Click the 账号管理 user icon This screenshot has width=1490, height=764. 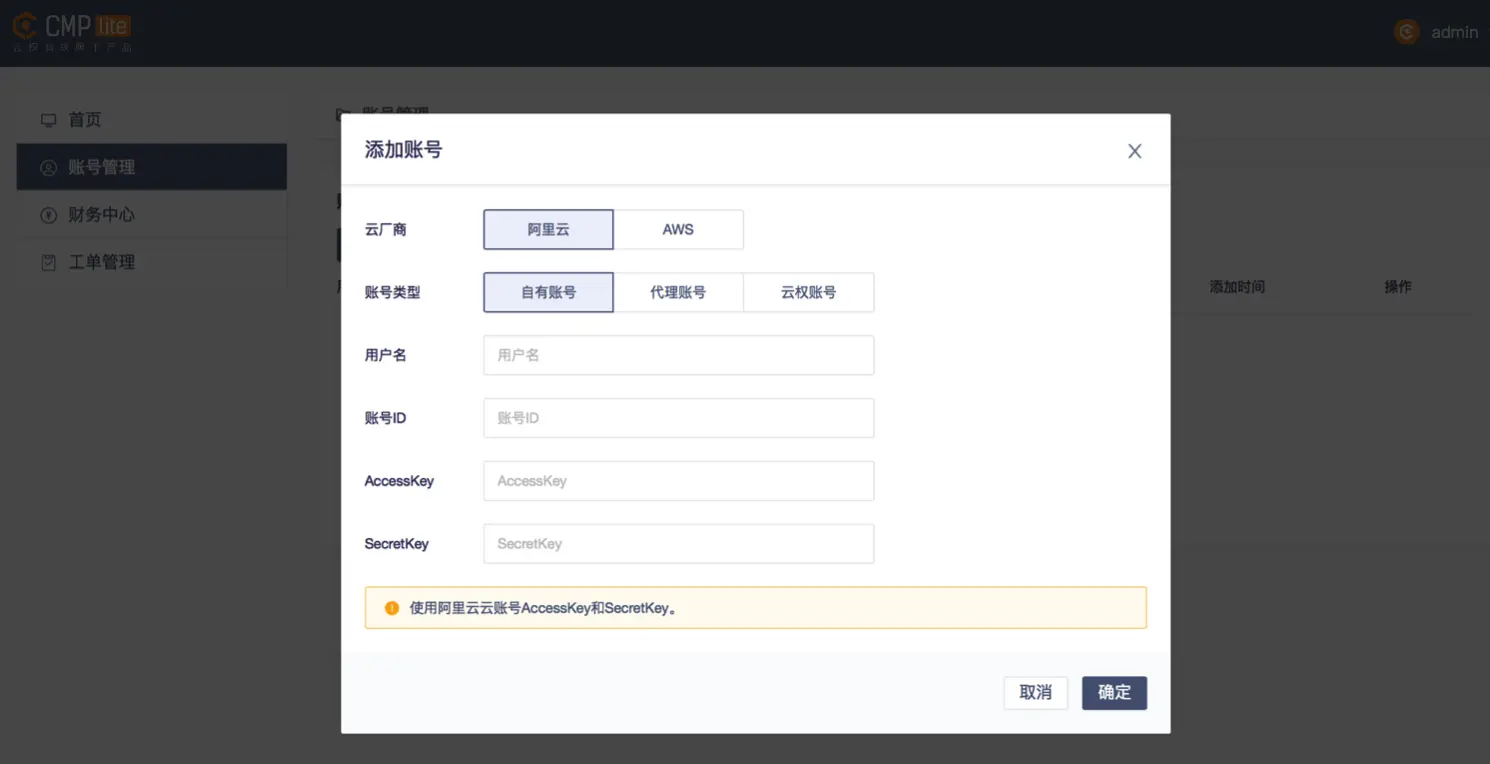click(48, 167)
